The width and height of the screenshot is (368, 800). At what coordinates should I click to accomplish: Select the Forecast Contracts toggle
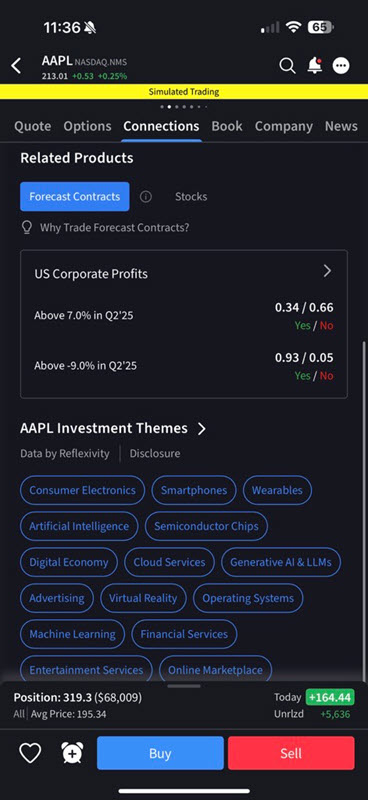[75, 196]
